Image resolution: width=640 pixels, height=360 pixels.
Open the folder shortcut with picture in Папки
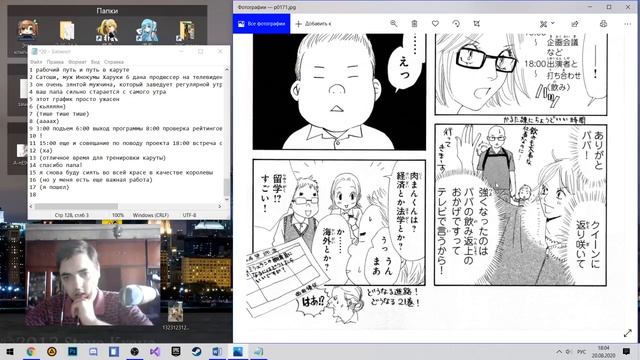click(x=186, y=31)
